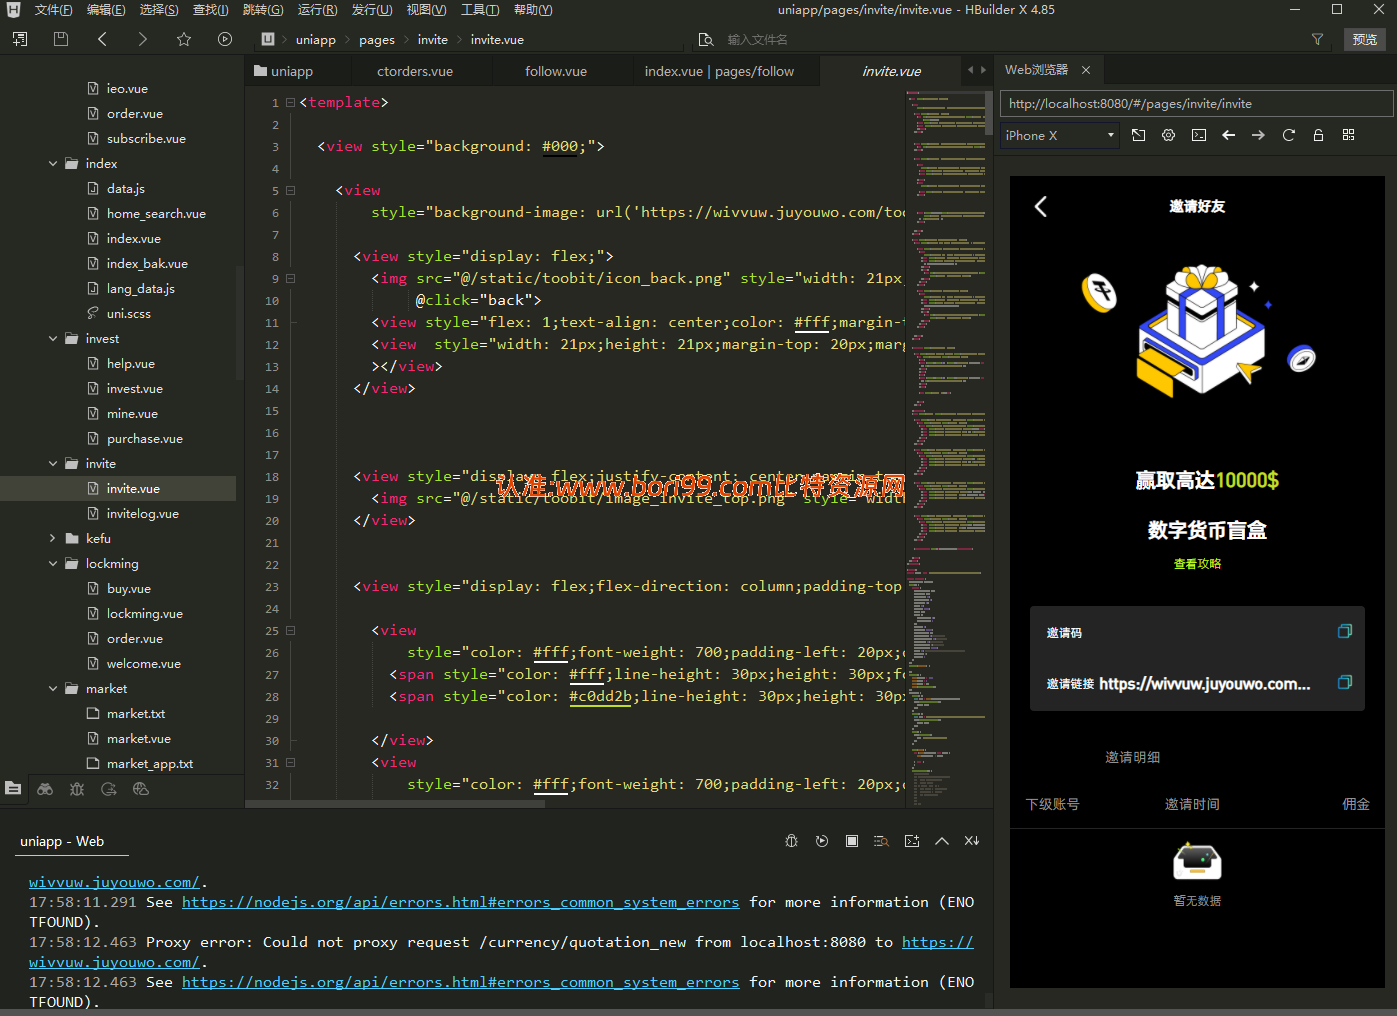Image resolution: width=1397 pixels, height=1016 pixels.
Task: Stop the running uniapp console process
Action: 852,841
